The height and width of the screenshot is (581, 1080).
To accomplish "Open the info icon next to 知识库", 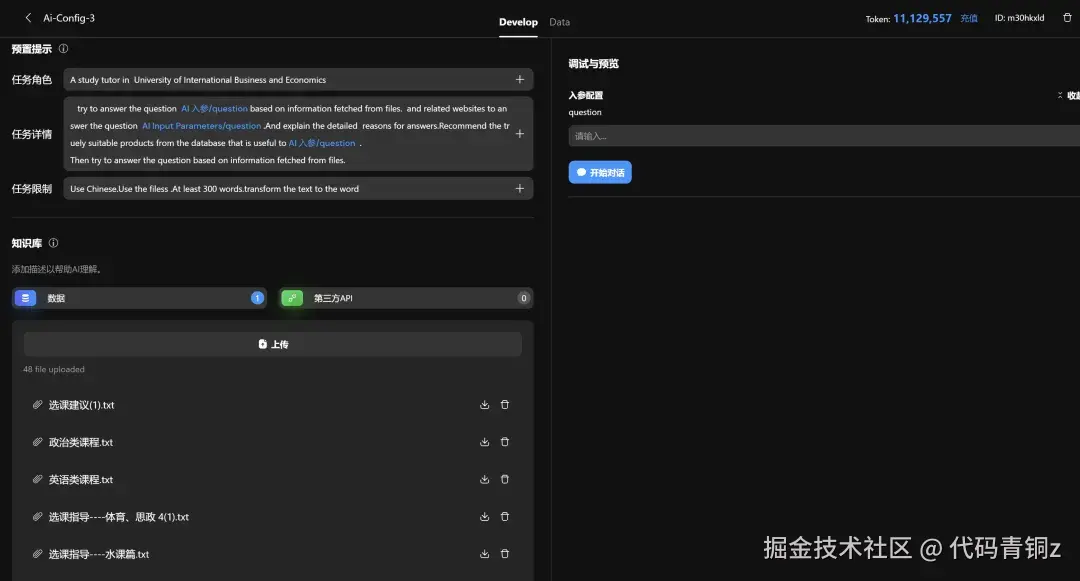I will 54,243.
